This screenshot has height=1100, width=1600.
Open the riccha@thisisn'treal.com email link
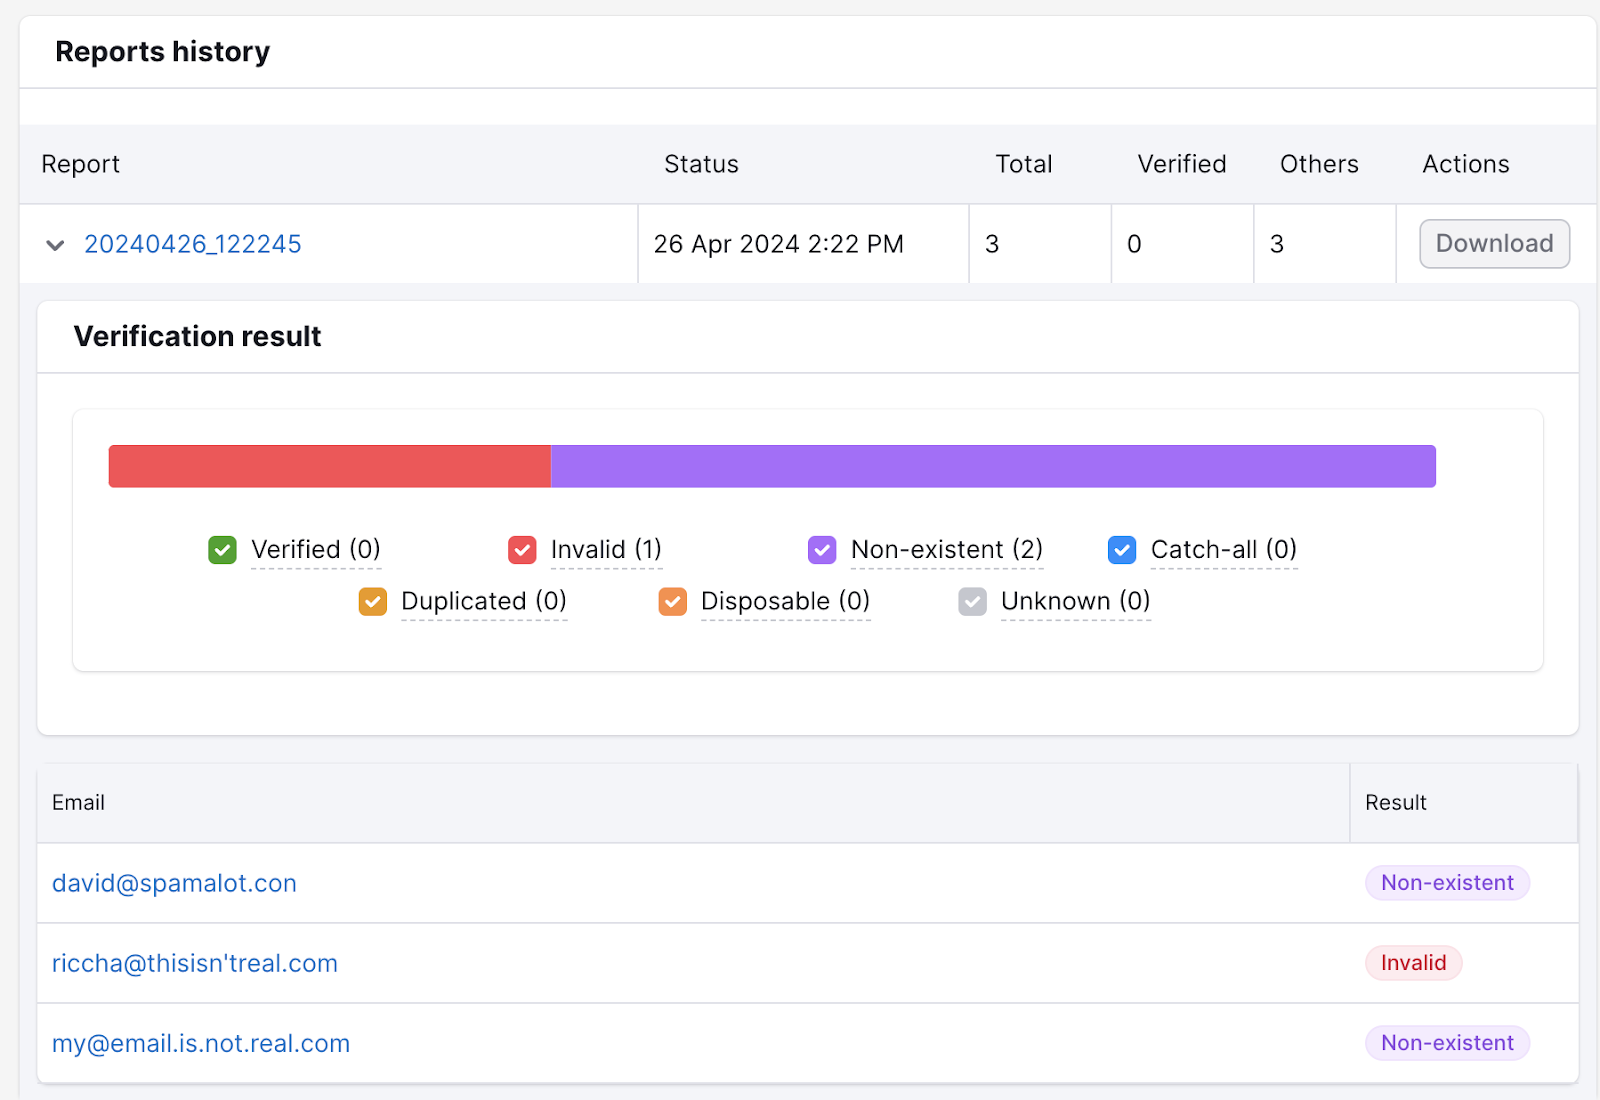click(x=195, y=963)
